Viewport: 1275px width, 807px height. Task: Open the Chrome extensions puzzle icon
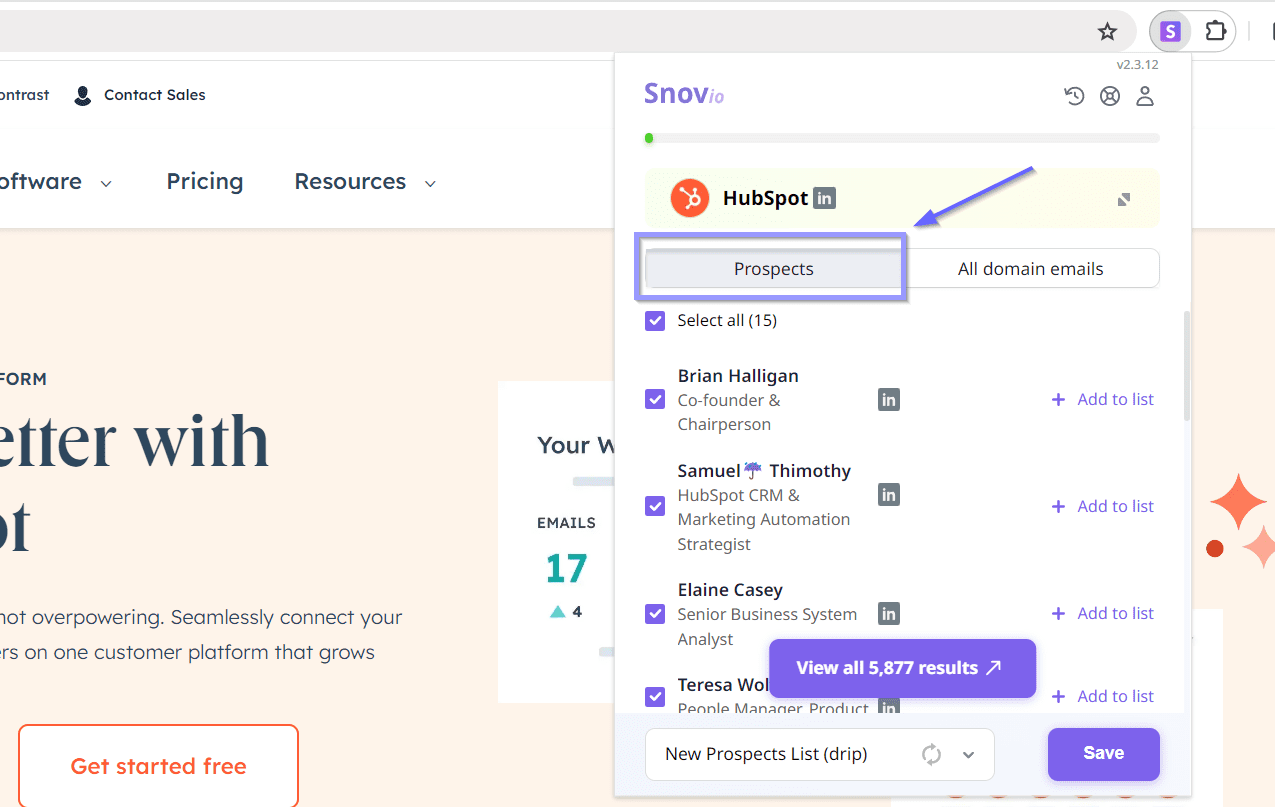pos(1215,32)
